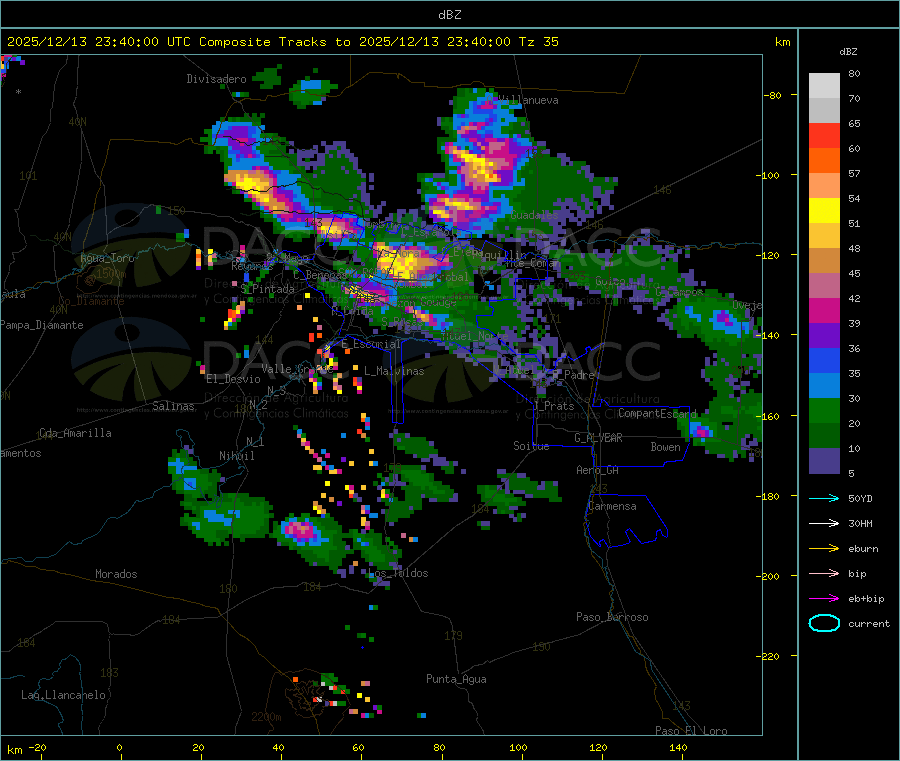Screen dimensions: 900x761
Task: Click the 'Cda_Amarilla' map label
Action: point(75,433)
